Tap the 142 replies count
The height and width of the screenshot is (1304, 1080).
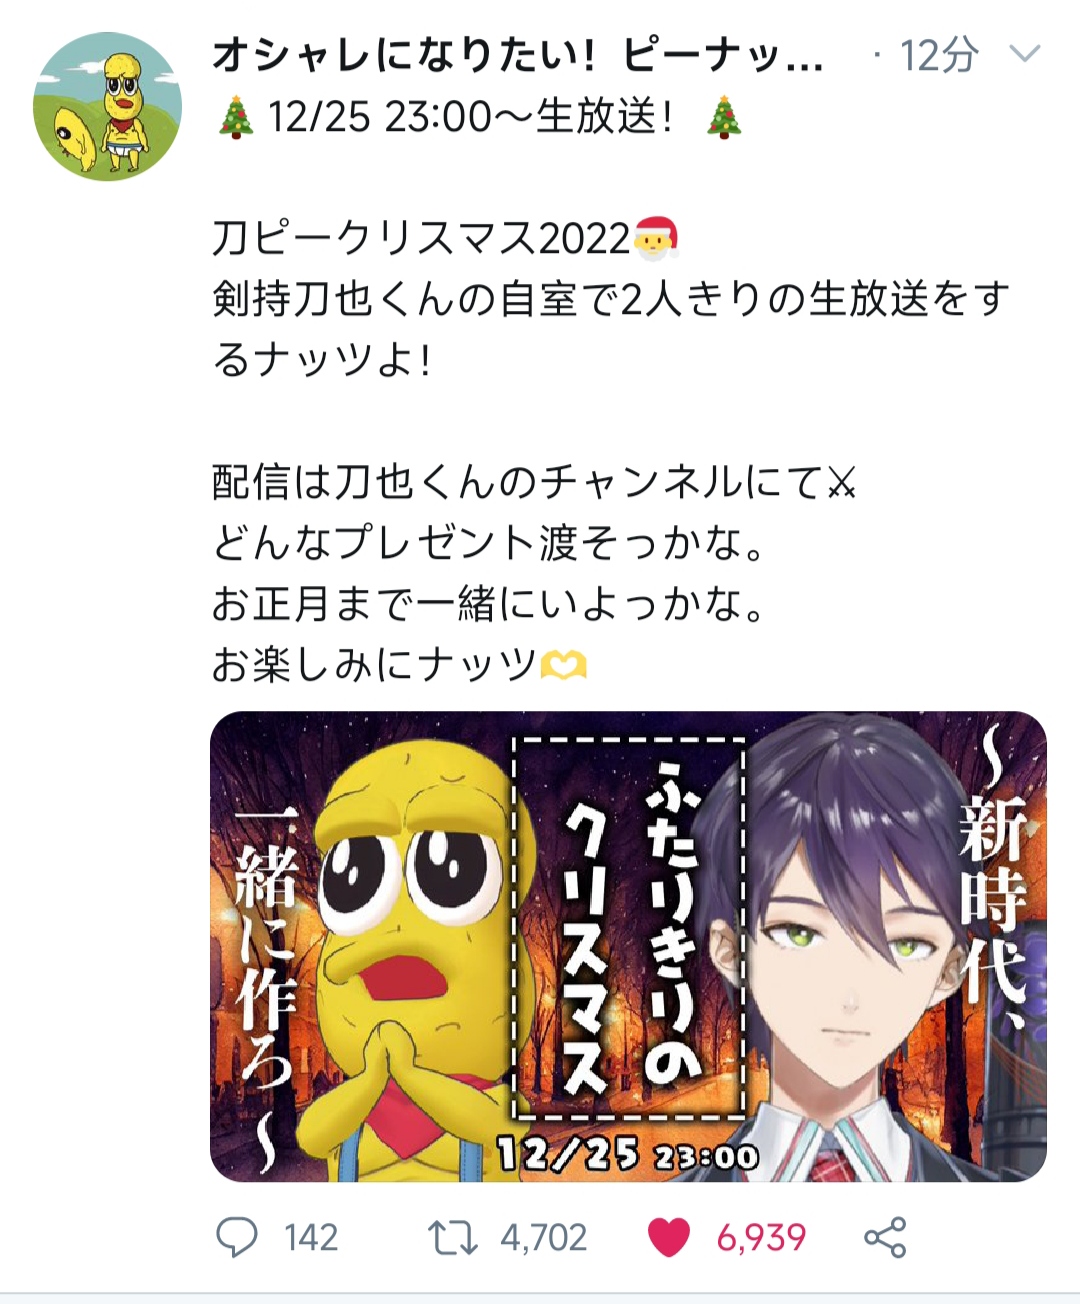[x=311, y=1238]
